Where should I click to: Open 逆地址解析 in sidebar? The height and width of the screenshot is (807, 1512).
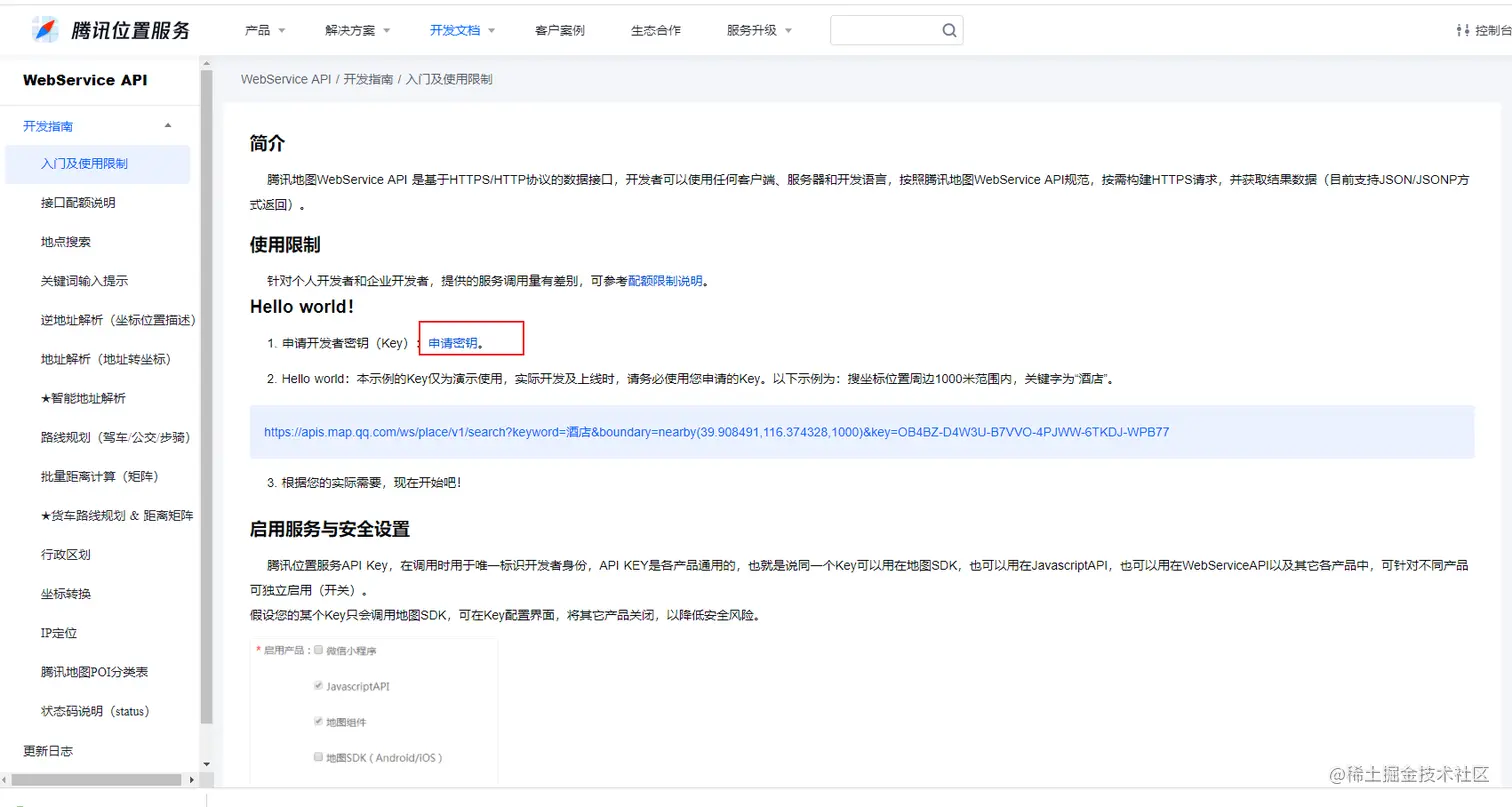tap(118, 320)
